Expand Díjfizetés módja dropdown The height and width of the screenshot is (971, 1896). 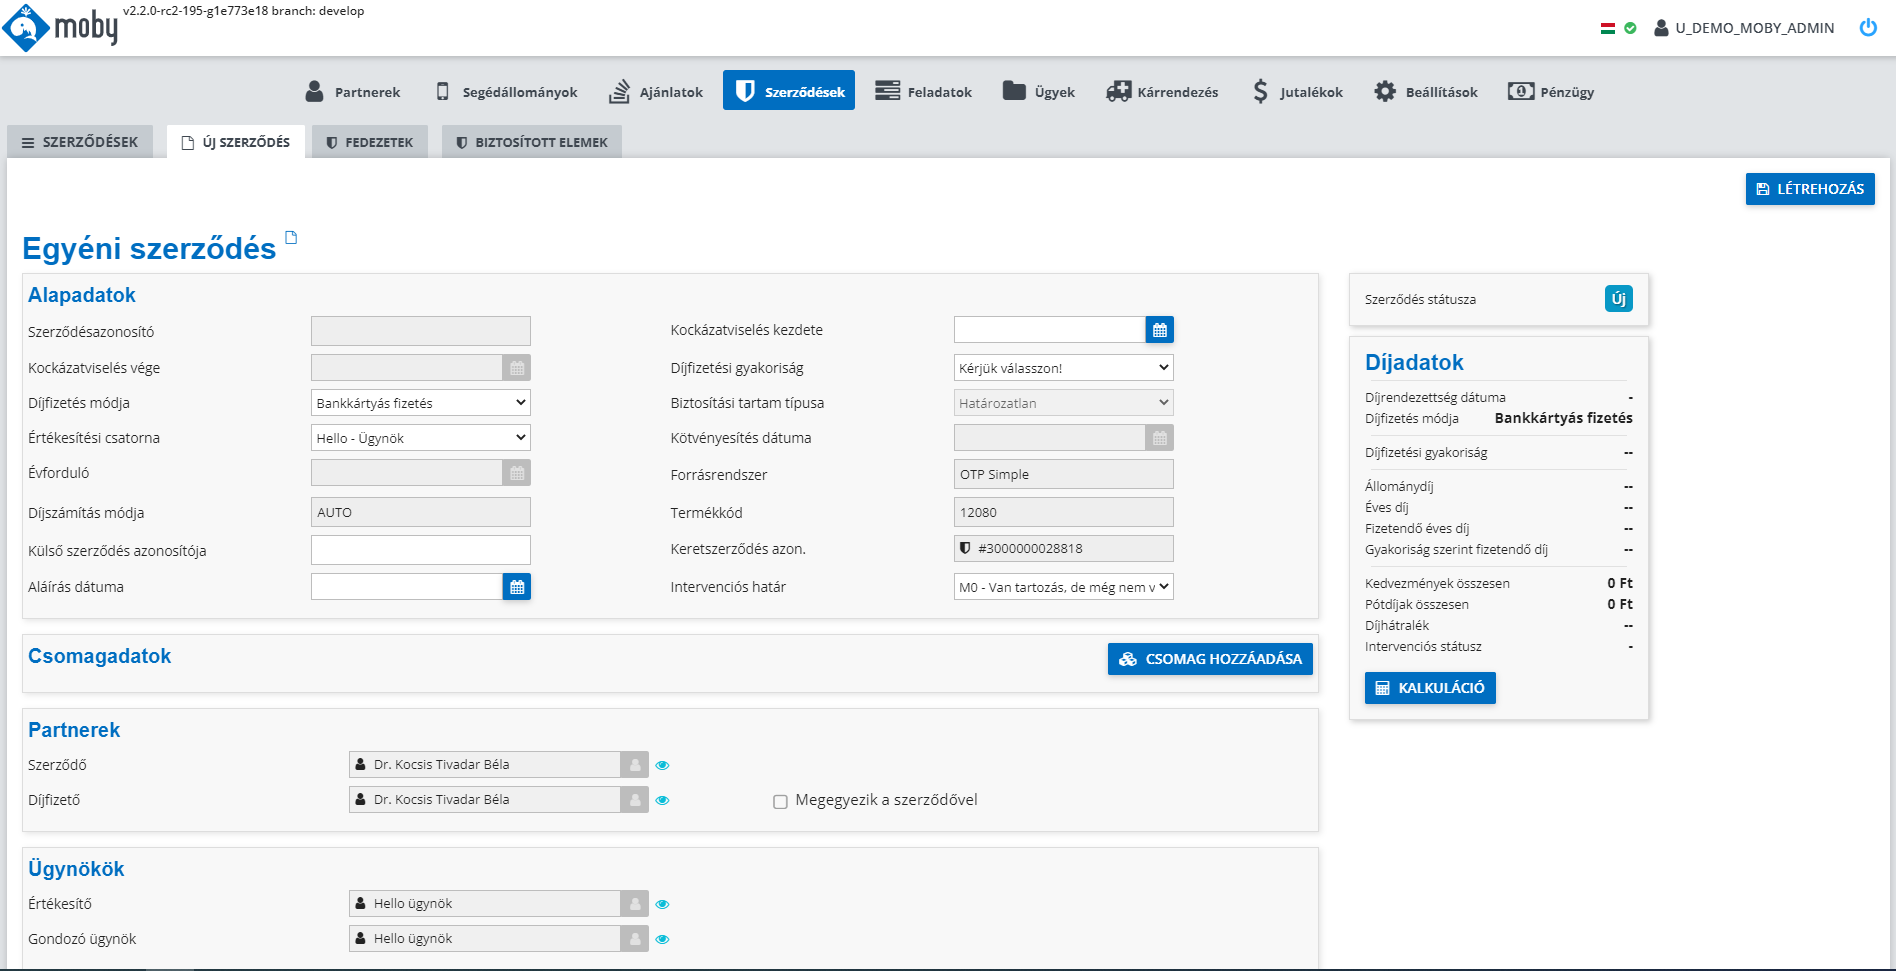click(420, 403)
